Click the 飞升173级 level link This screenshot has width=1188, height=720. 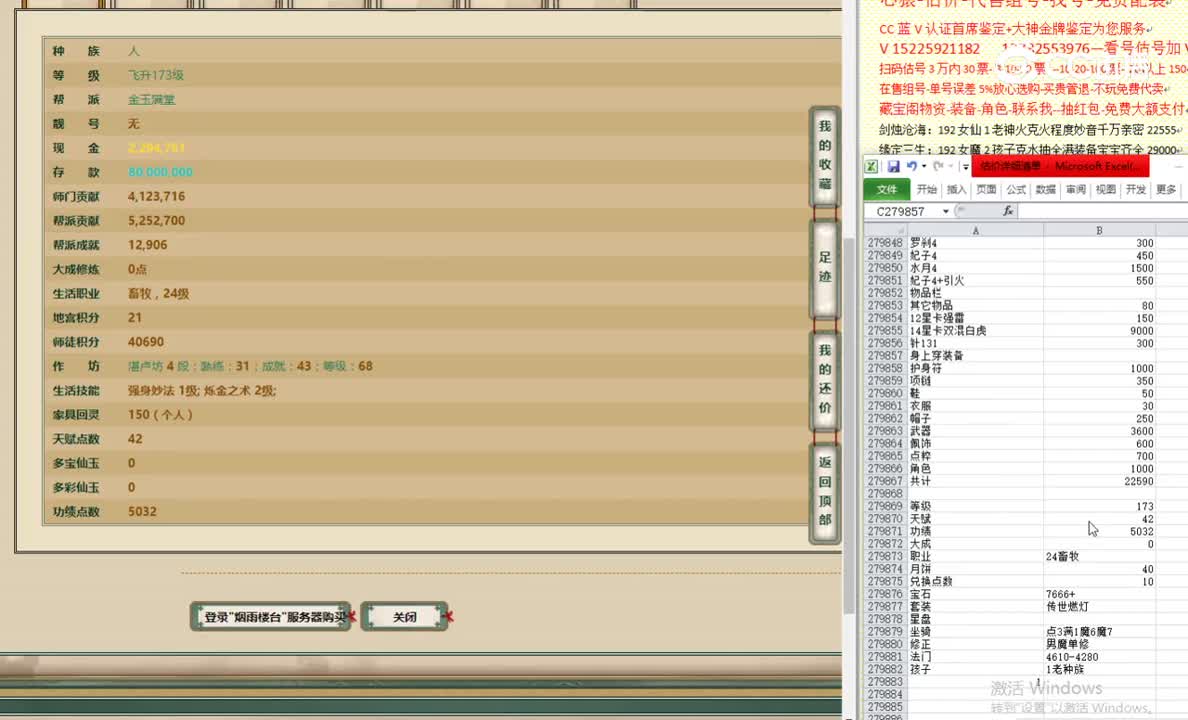(156, 75)
